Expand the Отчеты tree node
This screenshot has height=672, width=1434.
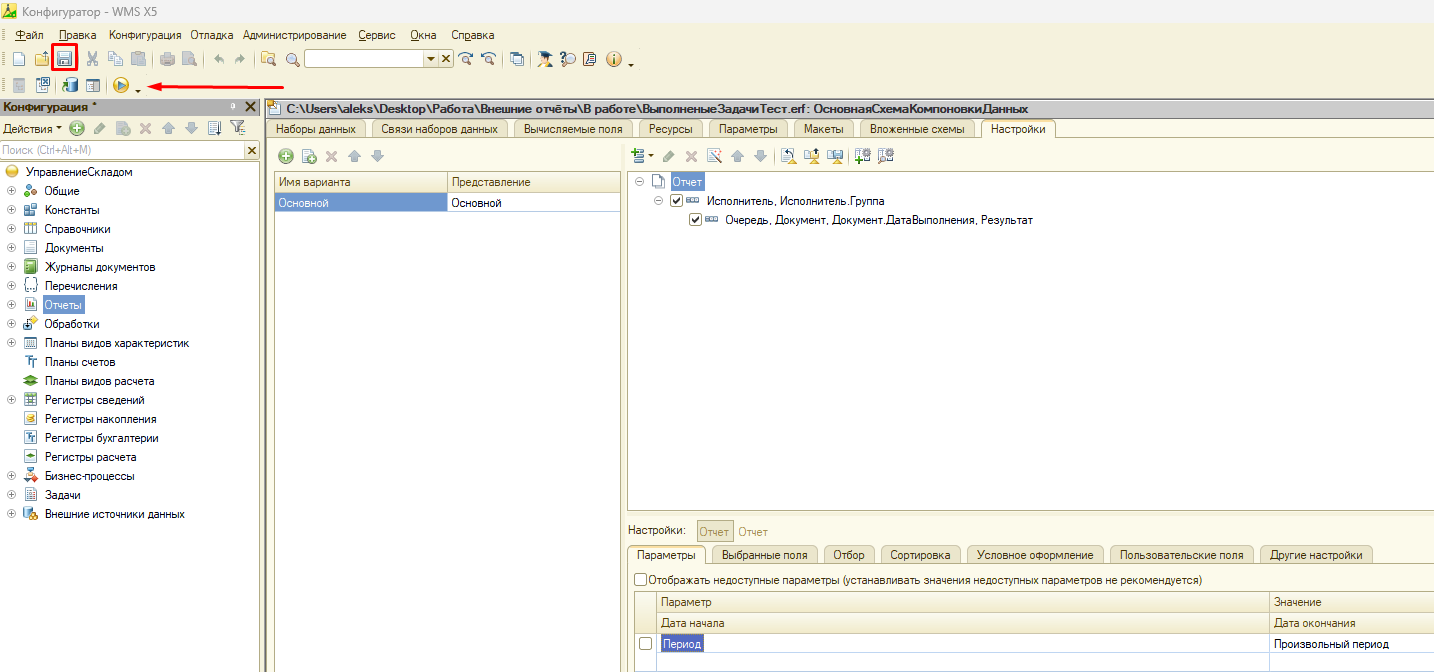coord(11,305)
